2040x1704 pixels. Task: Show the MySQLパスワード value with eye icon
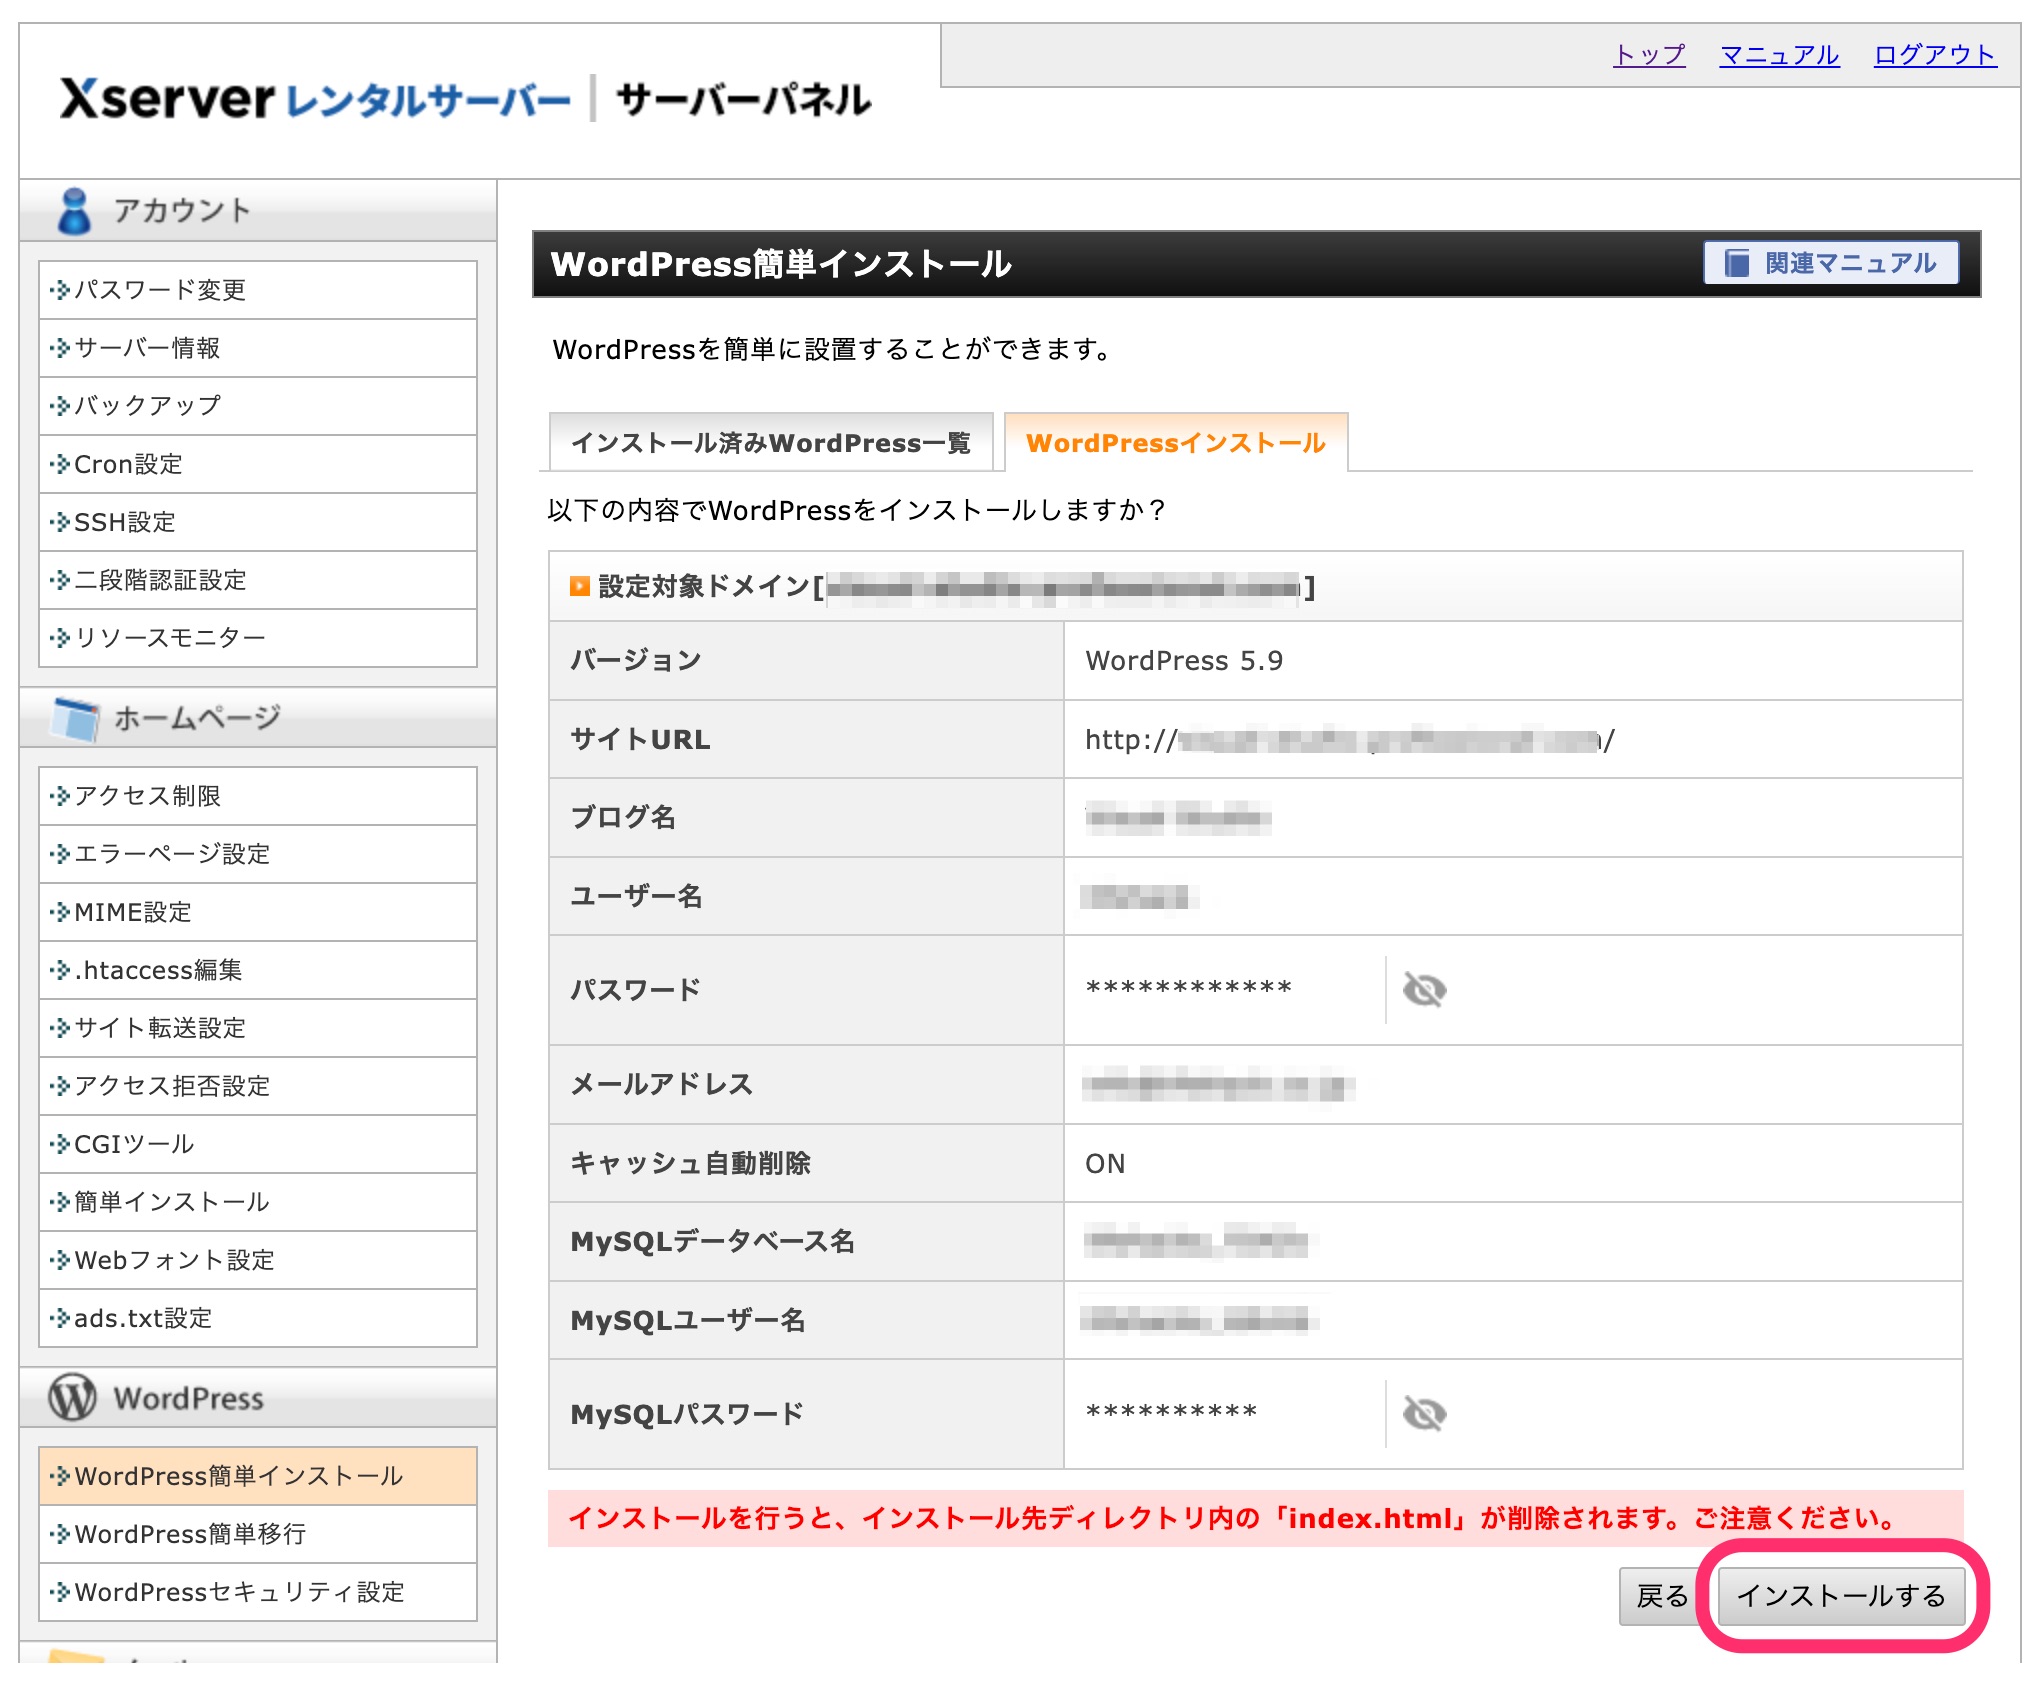(x=1424, y=1413)
